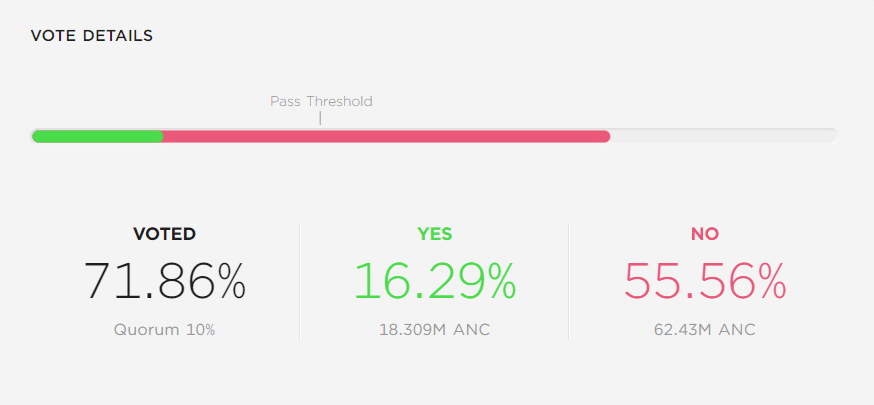Select the green YES label
Screen dimensions: 874x405
[434, 234]
